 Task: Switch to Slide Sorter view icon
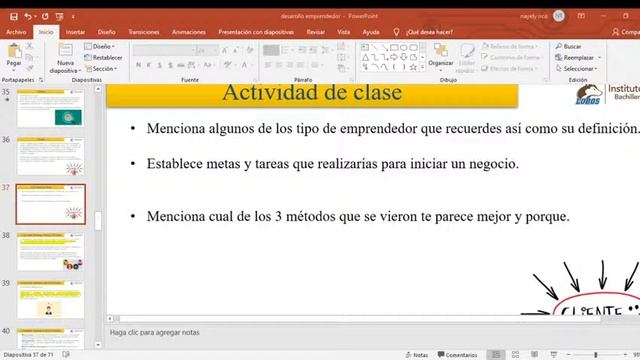point(516,355)
